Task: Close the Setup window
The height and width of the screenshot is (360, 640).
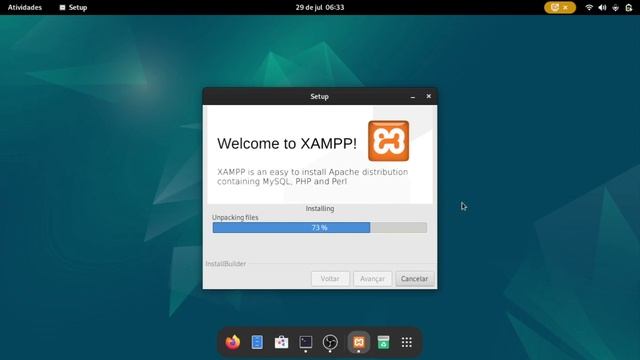Action: point(429,96)
